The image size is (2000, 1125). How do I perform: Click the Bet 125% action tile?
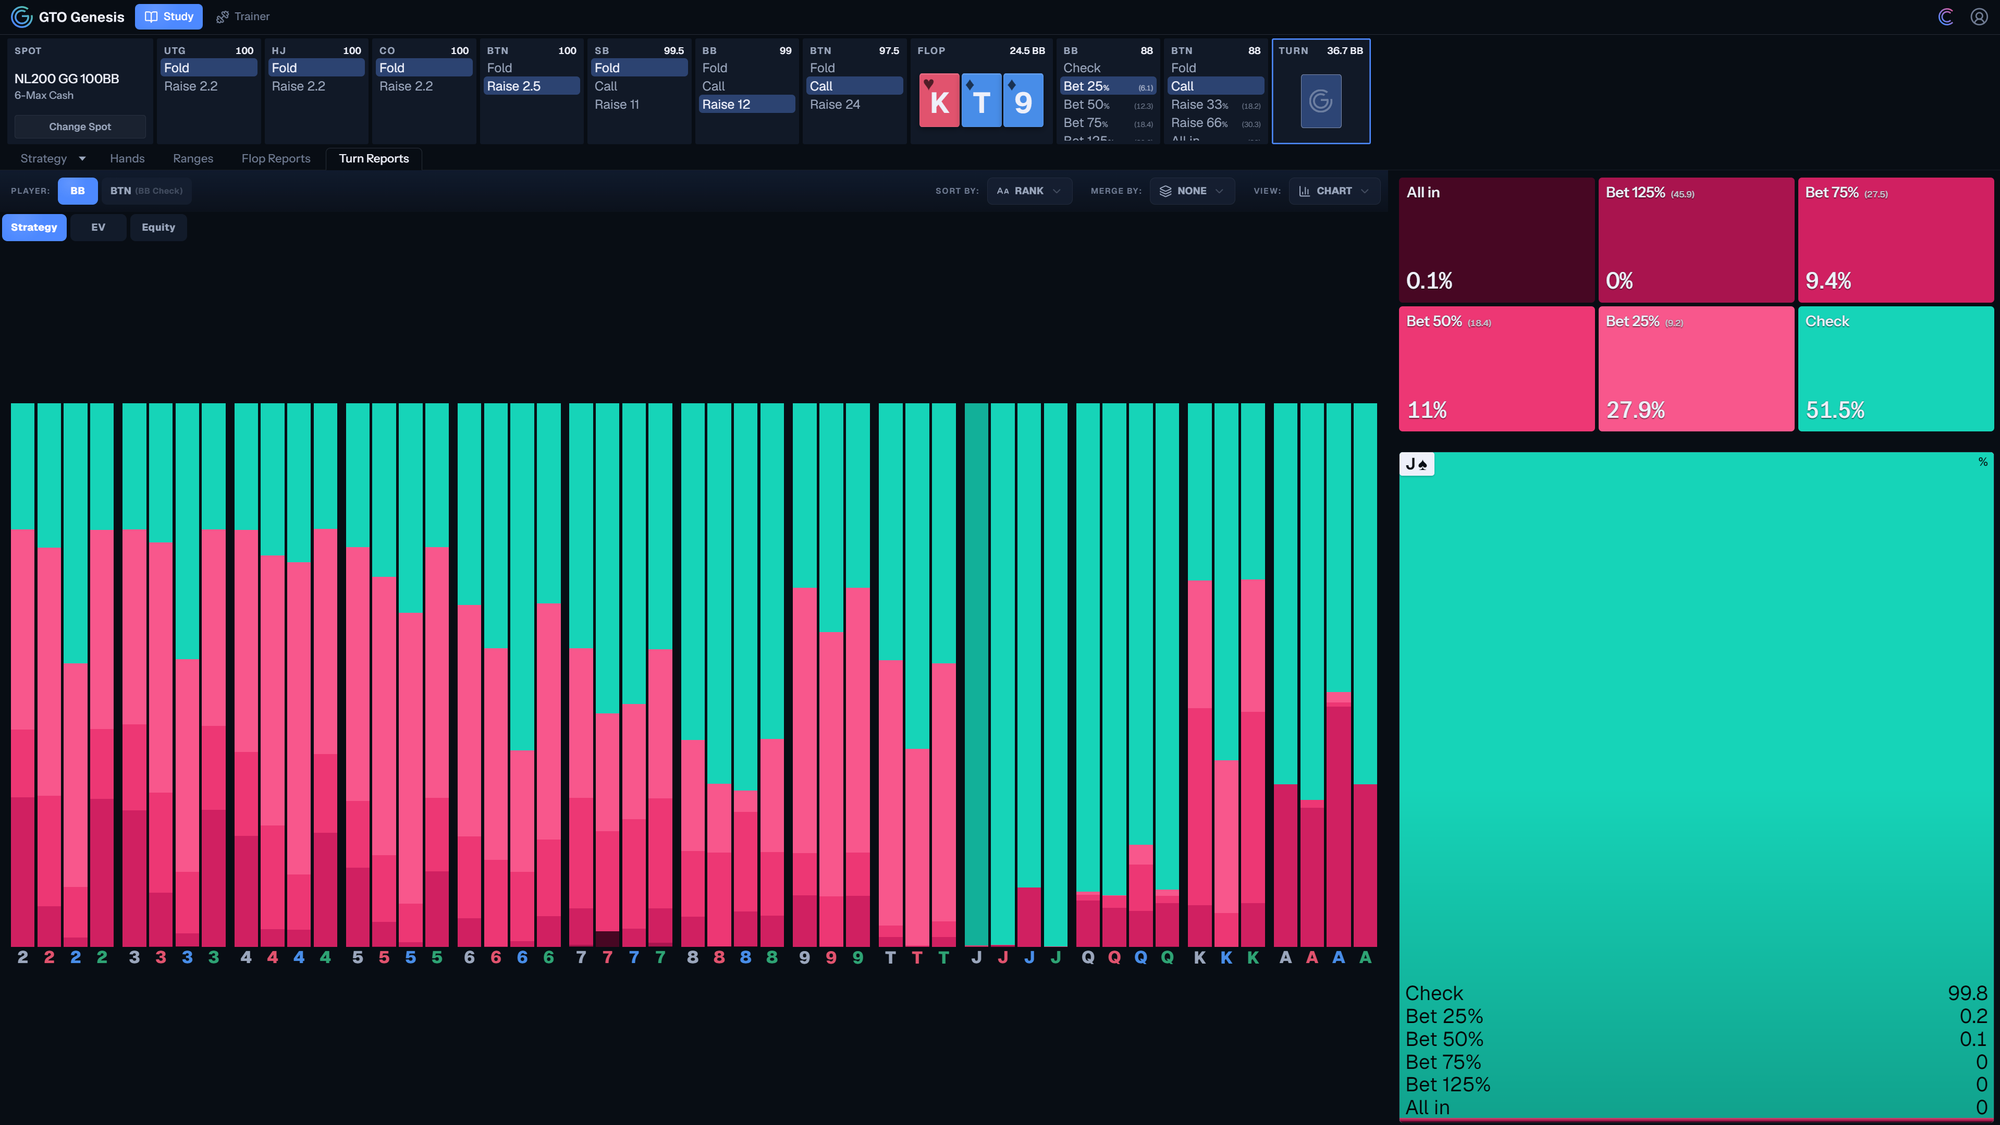[x=1696, y=240]
